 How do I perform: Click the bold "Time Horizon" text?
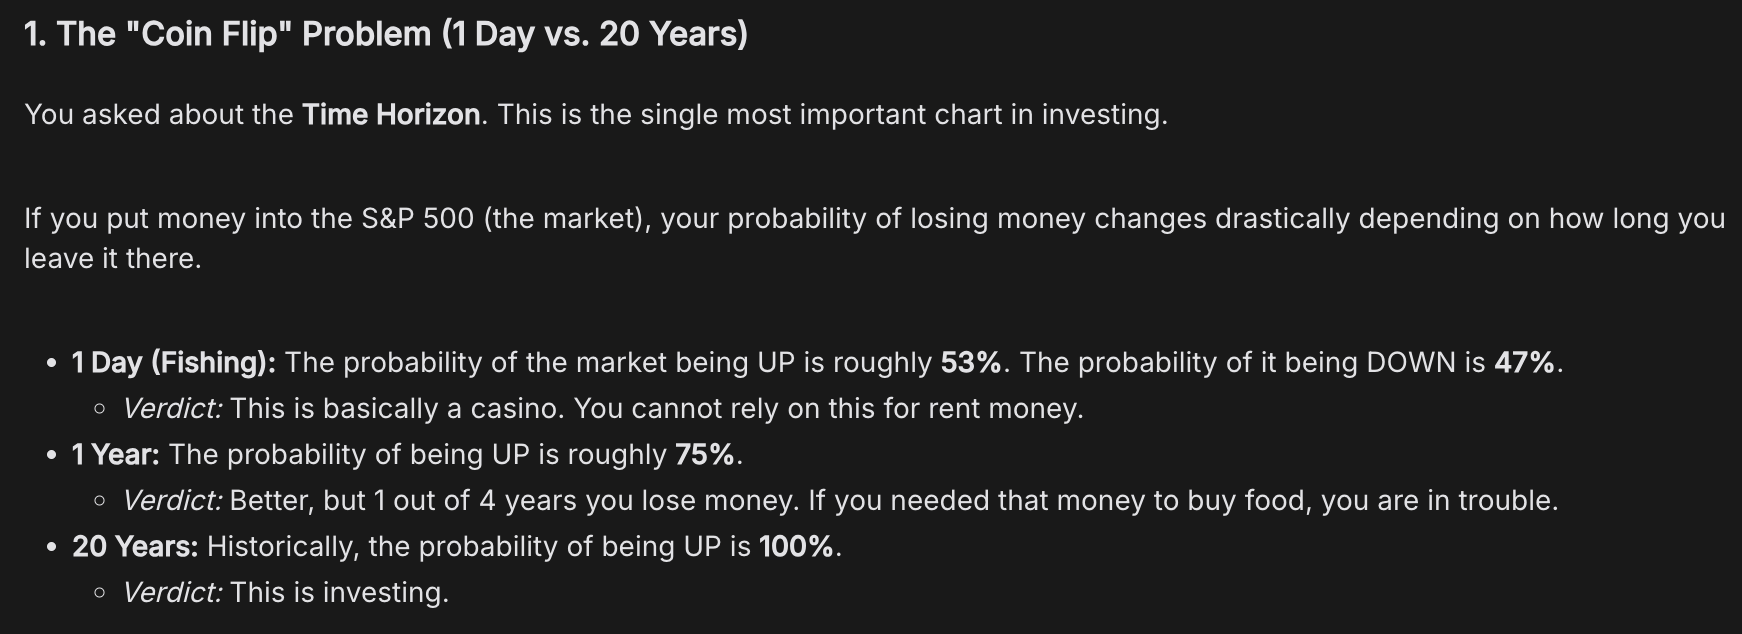(x=391, y=115)
